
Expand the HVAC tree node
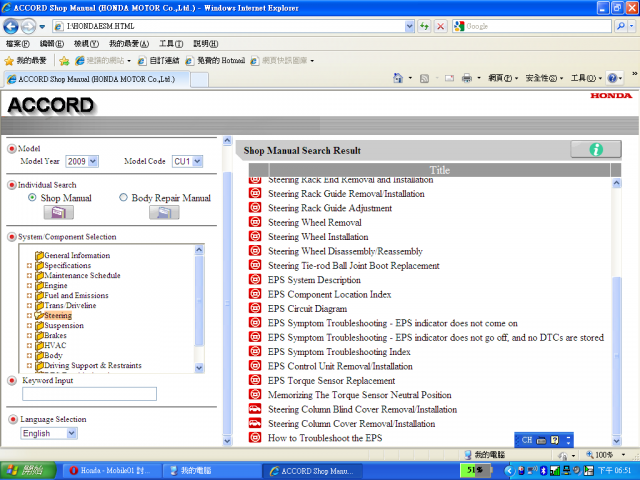29,345
